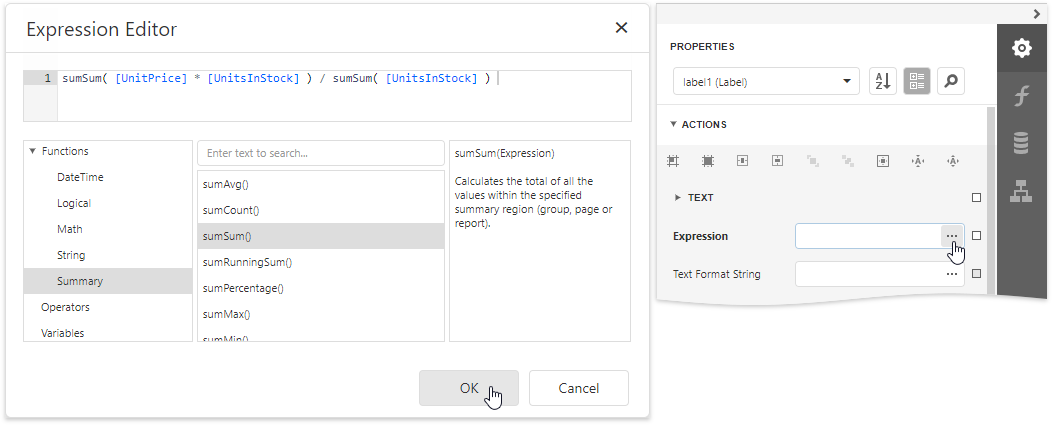This screenshot has height=425, width=1052.
Task: Open the label1 (Label) dropdown
Action: pyautogui.click(x=766, y=82)
